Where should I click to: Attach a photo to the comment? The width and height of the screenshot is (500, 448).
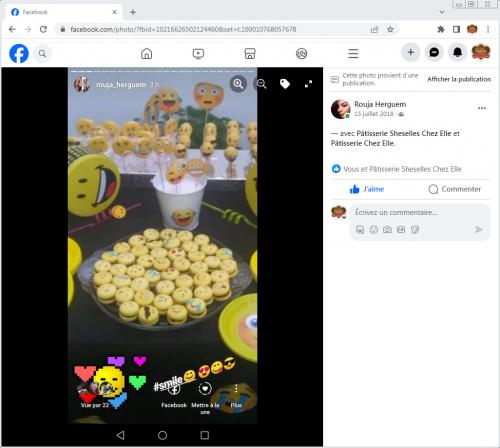point(387,230)
